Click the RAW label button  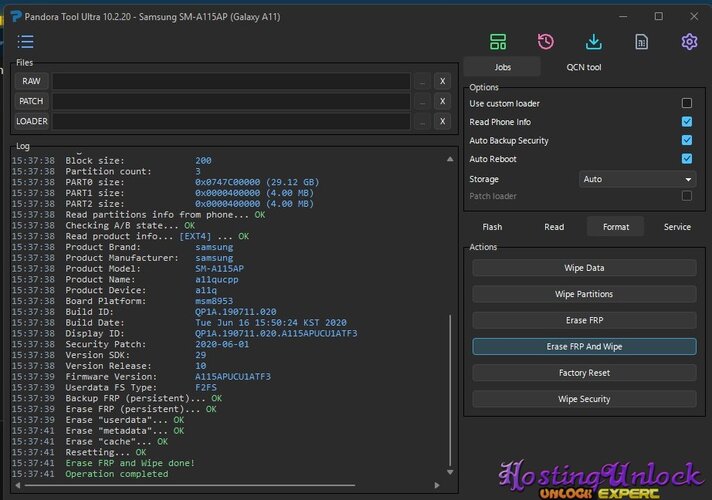click(31, 81)
